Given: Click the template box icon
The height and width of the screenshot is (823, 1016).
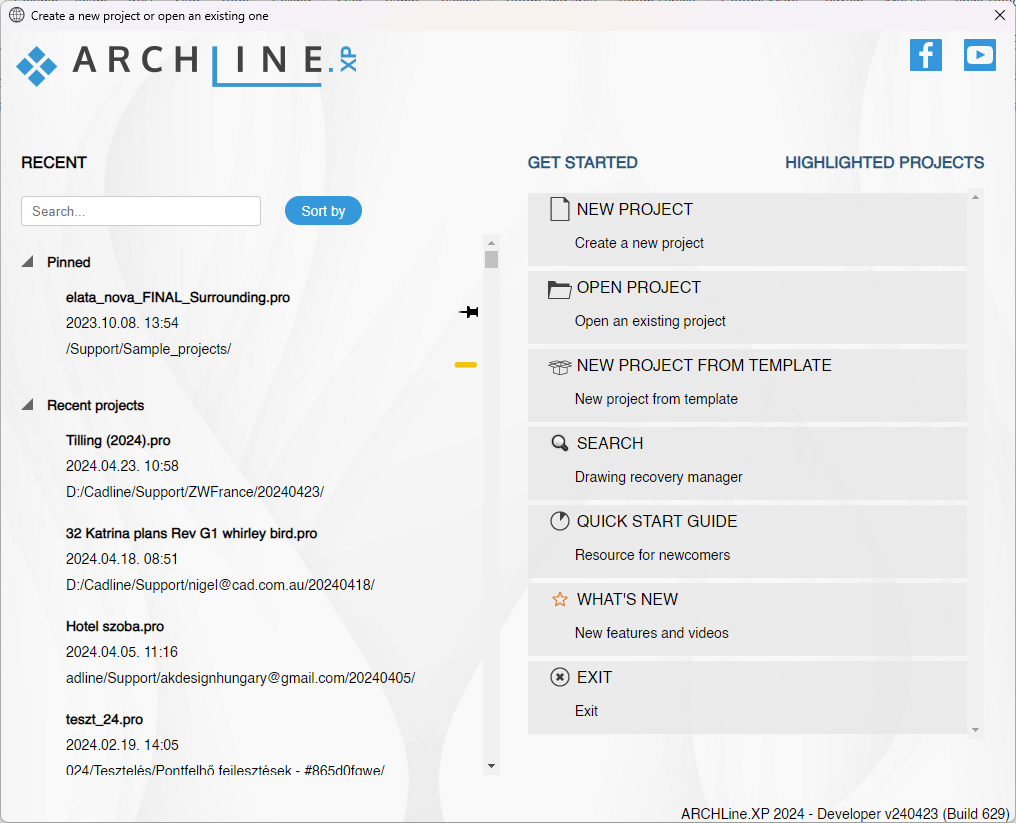Looking at the screenshot, I should 559,367.
